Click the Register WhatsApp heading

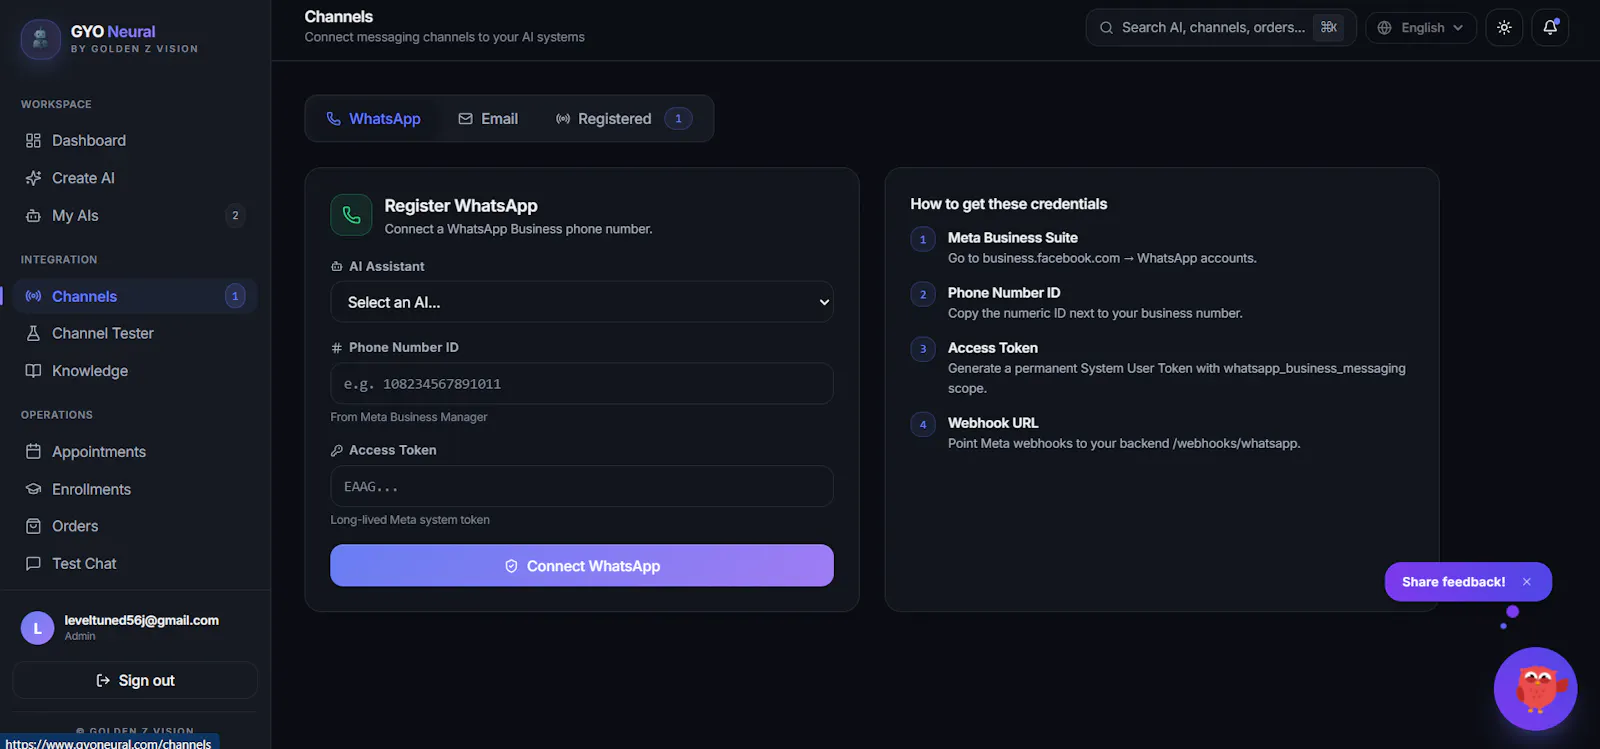pyautogui.click(x=461, y=206)
